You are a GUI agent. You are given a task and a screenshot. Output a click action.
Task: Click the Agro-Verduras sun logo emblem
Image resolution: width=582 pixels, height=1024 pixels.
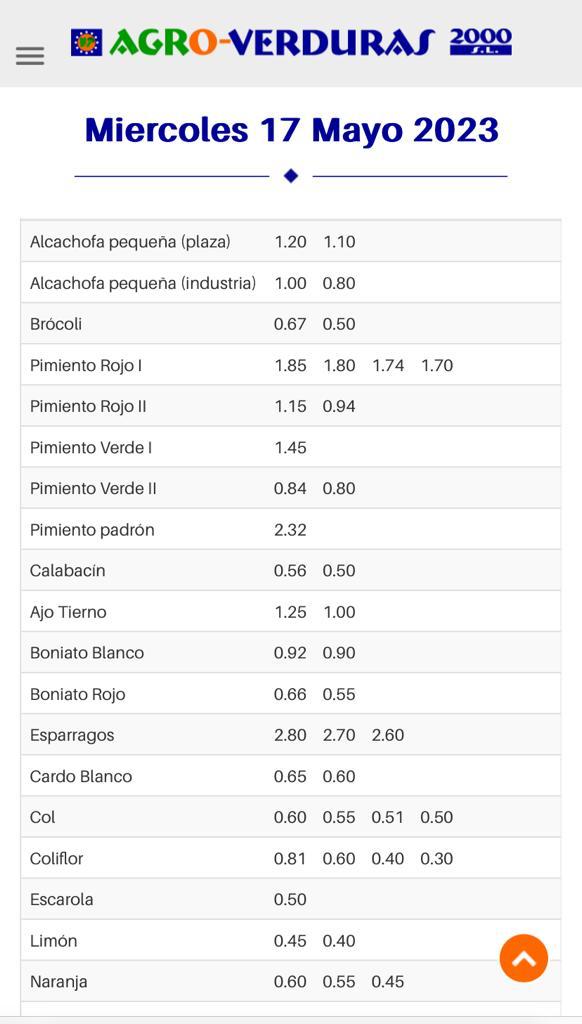pyautogui.click(x=87, y=42)
